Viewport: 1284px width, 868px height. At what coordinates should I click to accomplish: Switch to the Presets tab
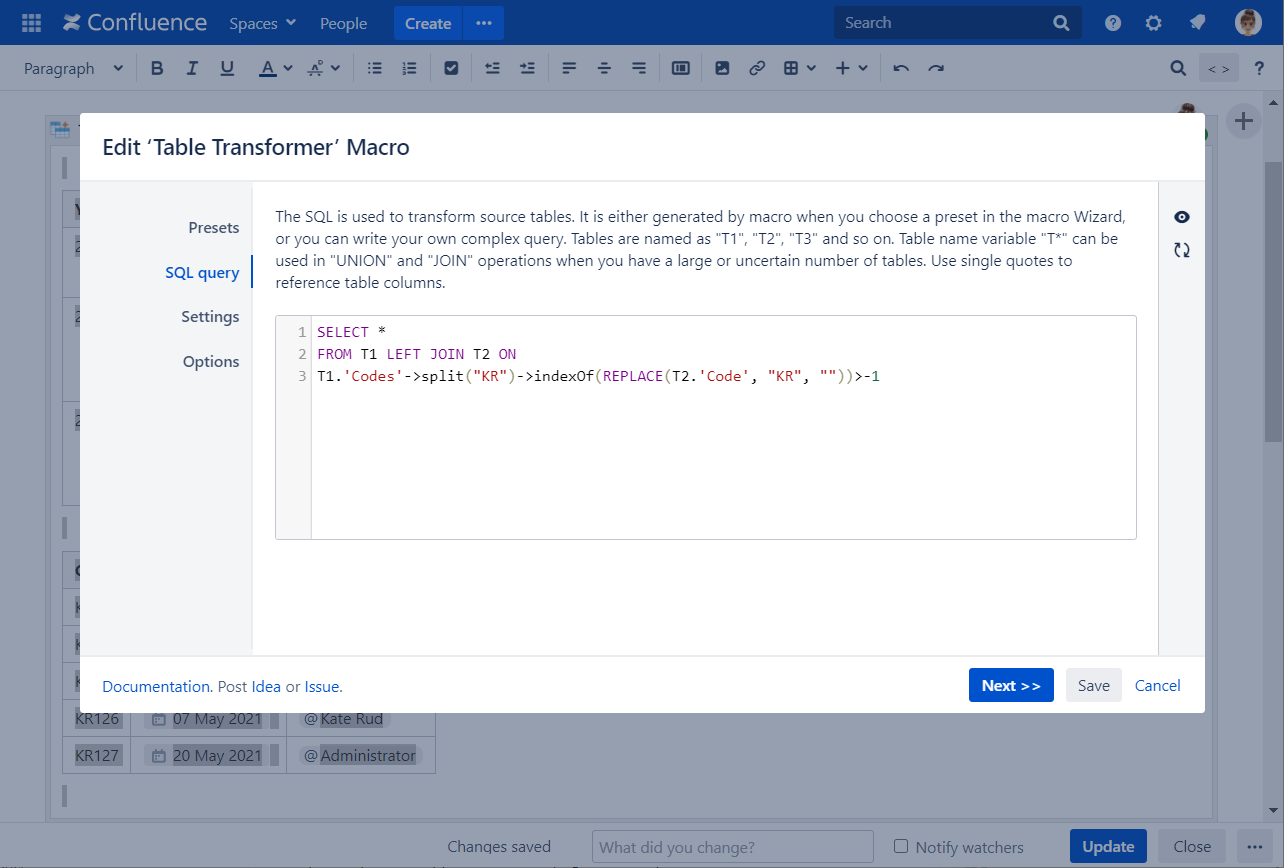pos(213,228)
